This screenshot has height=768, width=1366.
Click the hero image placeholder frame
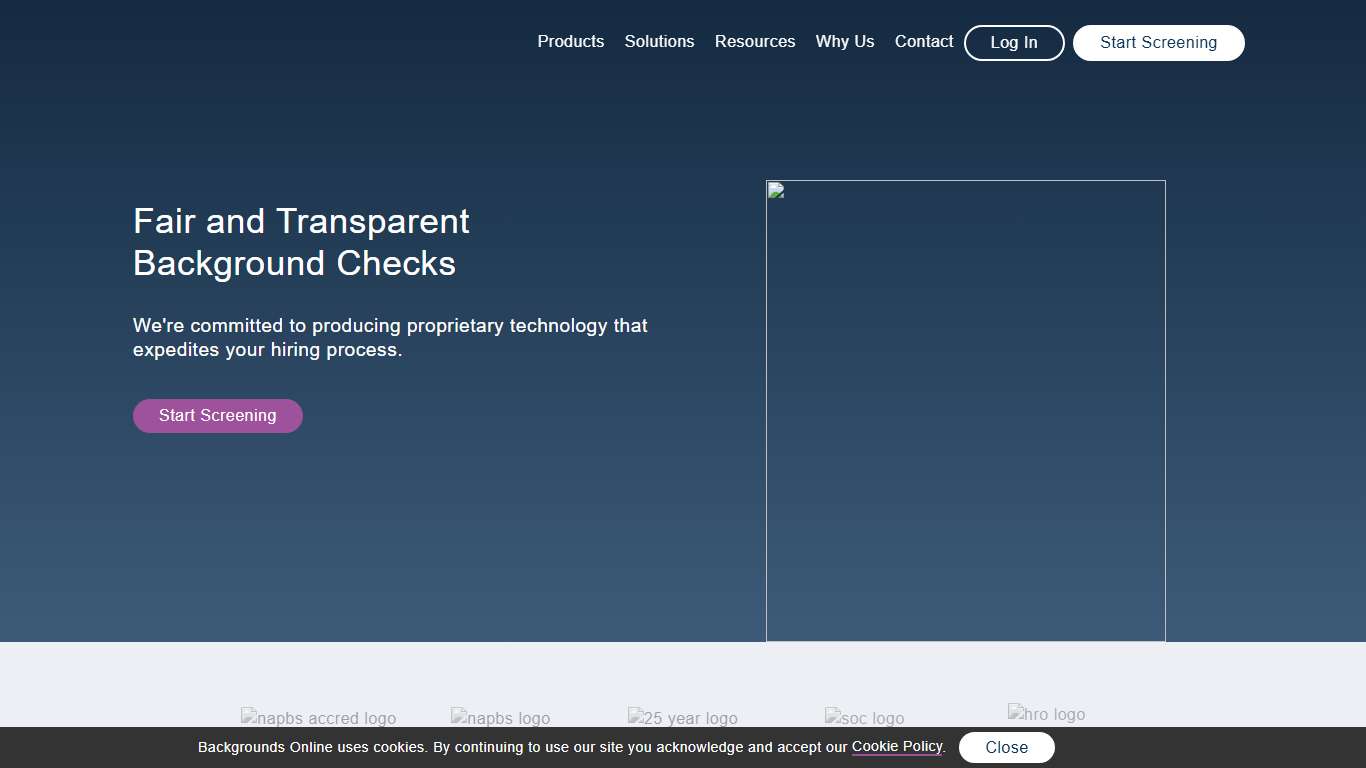[965, 410]
